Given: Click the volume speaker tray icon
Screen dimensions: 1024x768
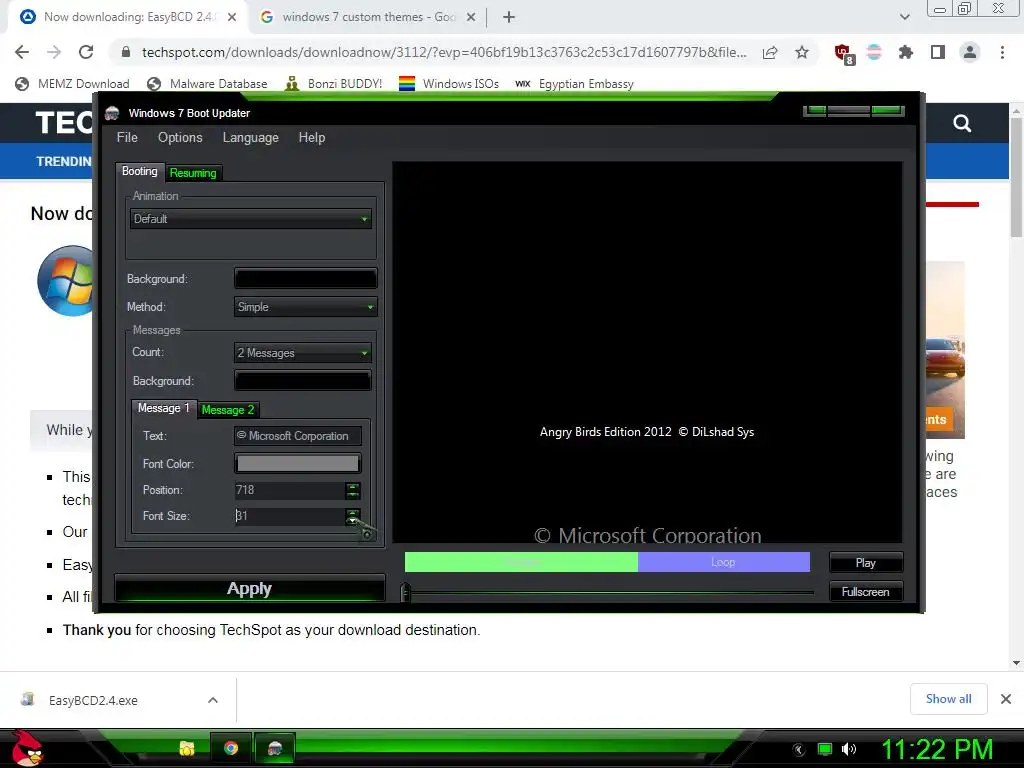Looking at the screenshot, I should click(x=848, y=749).
